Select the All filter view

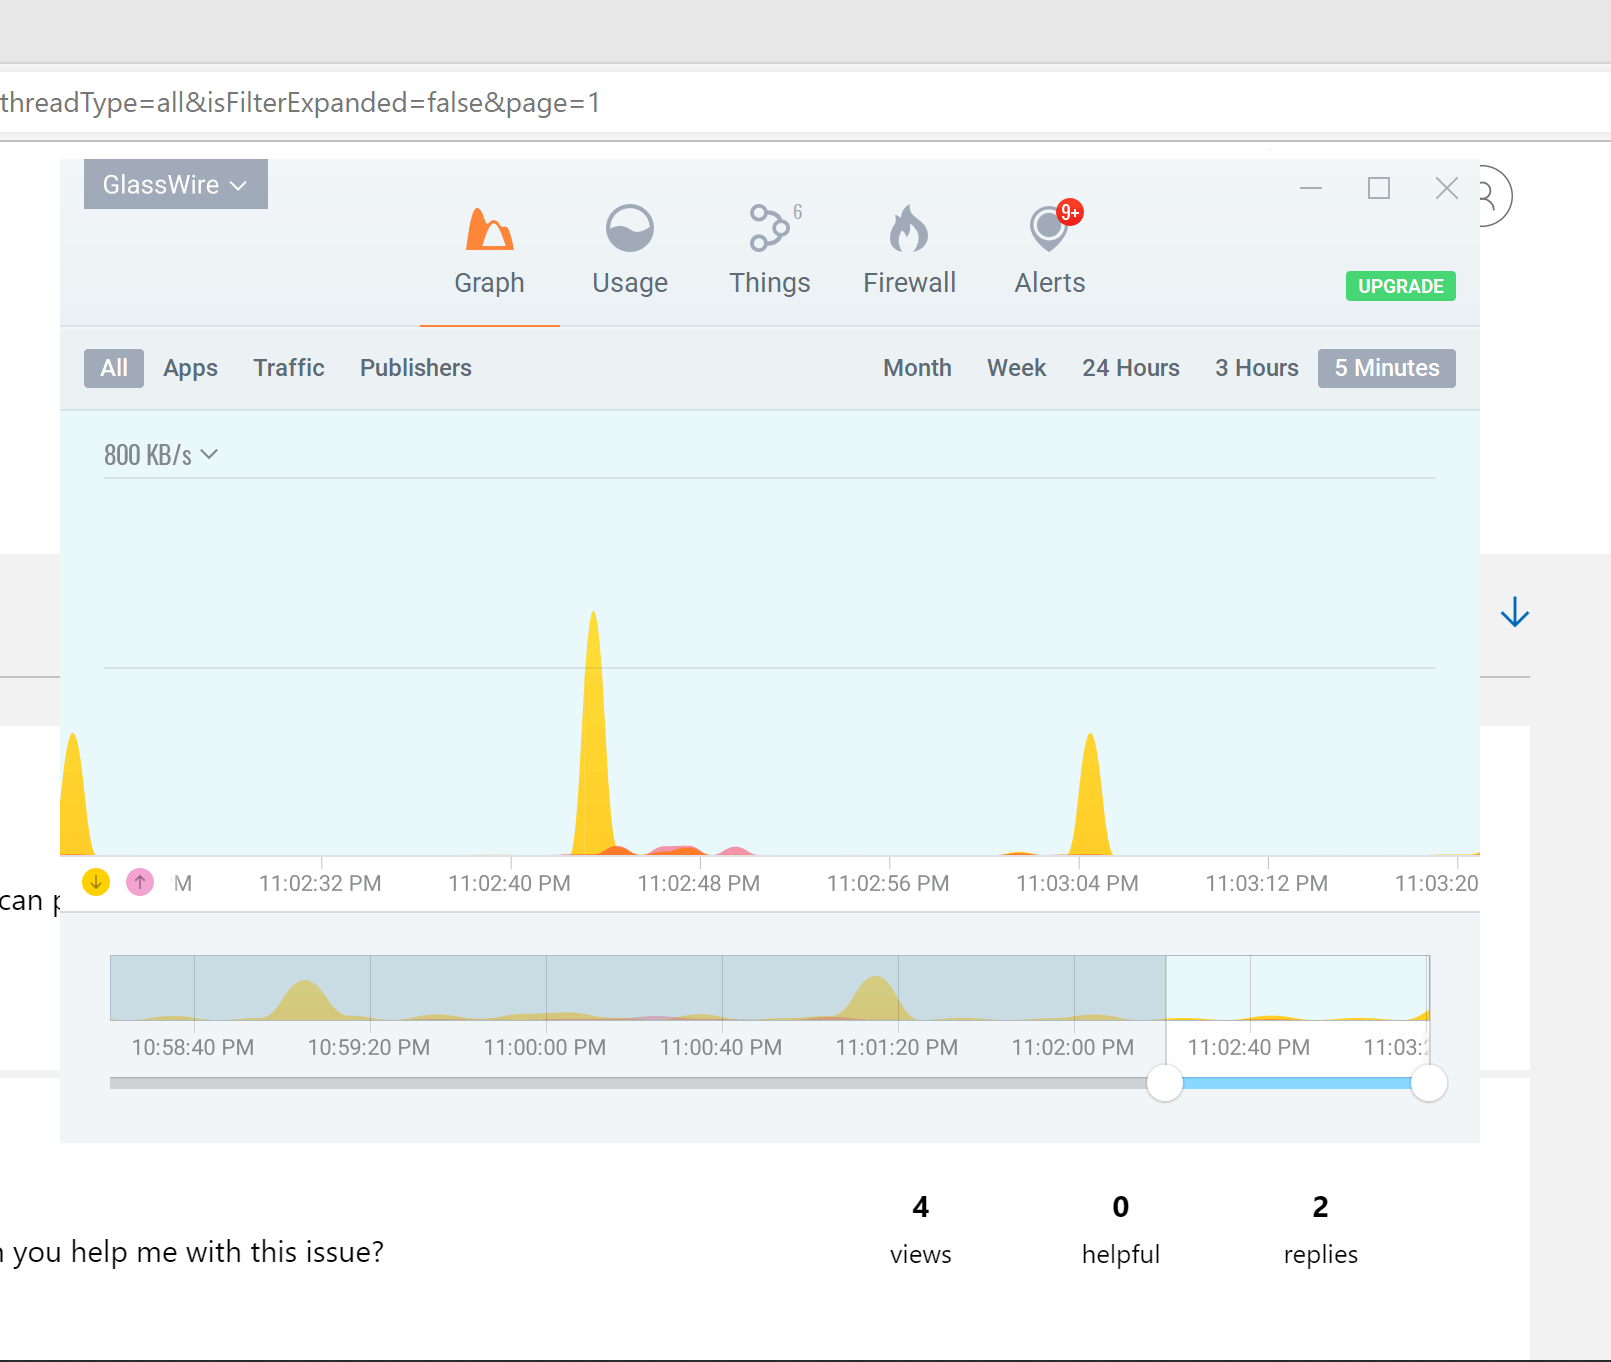pyautogui.click(x=114, y=368)
